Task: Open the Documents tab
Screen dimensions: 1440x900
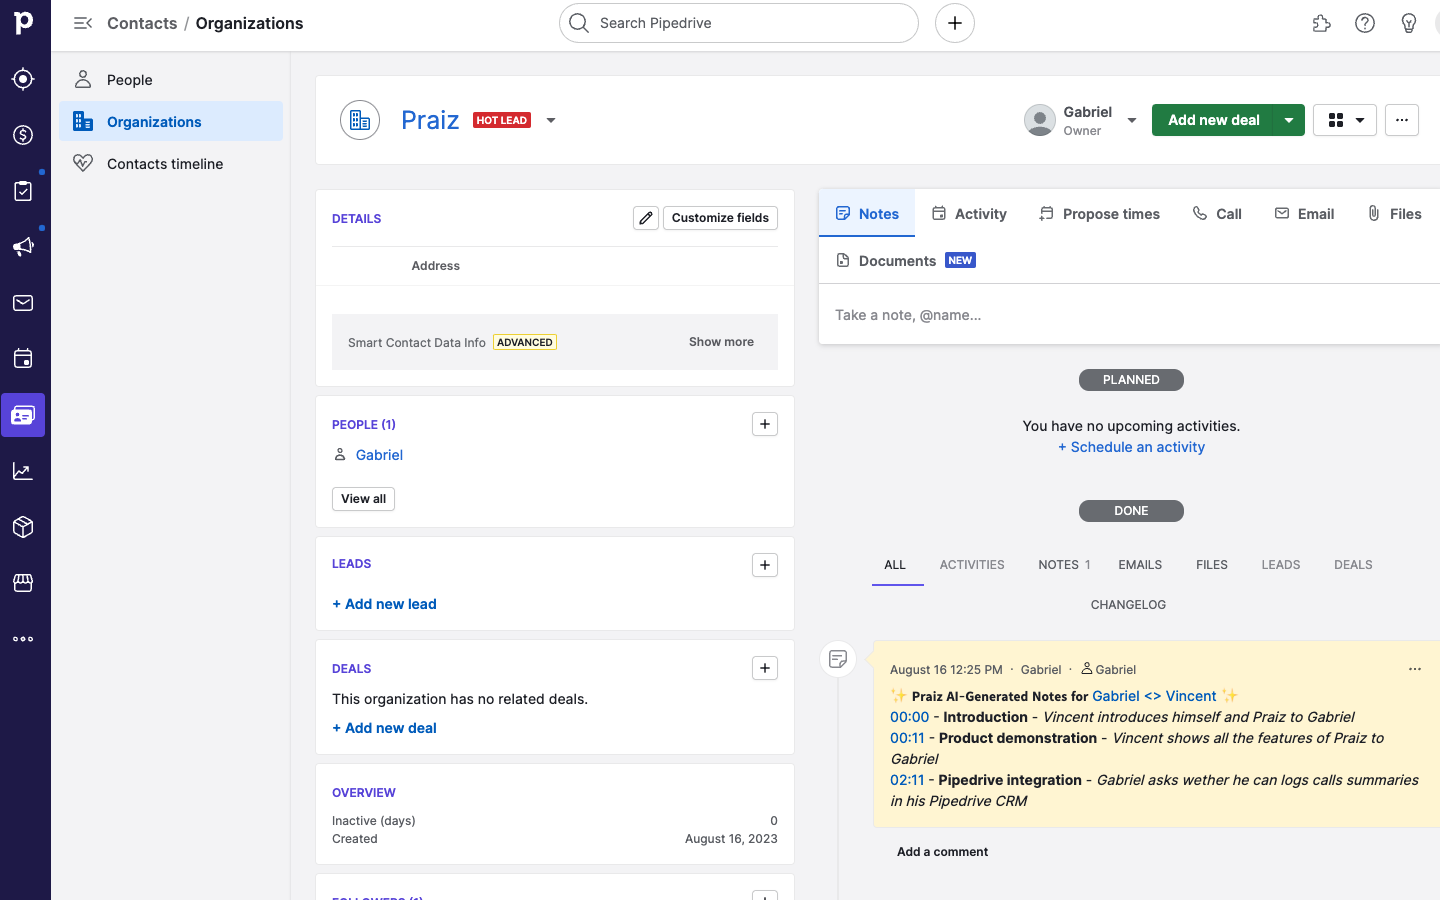Action: click(x=905, y=261)
